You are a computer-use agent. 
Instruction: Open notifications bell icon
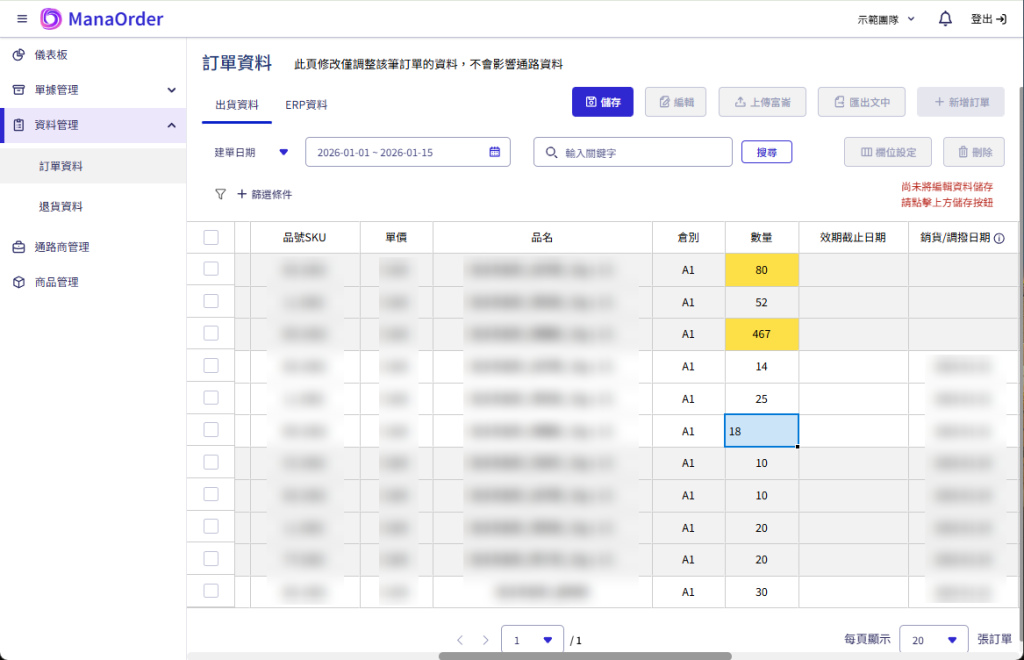[945, 19]
